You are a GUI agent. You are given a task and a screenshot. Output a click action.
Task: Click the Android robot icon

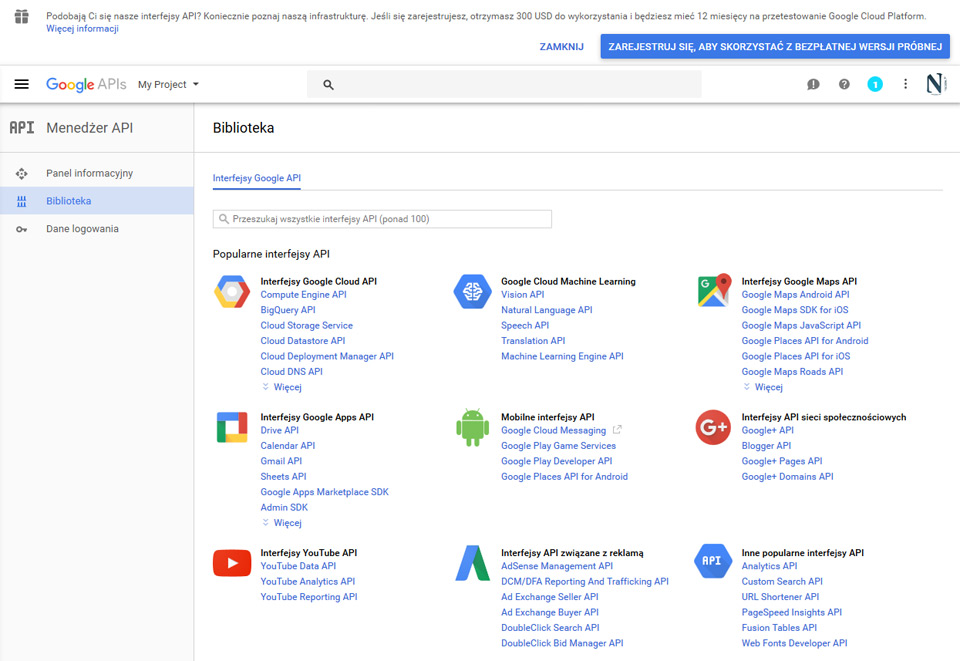pyautogui.click(x=473, y=427)
